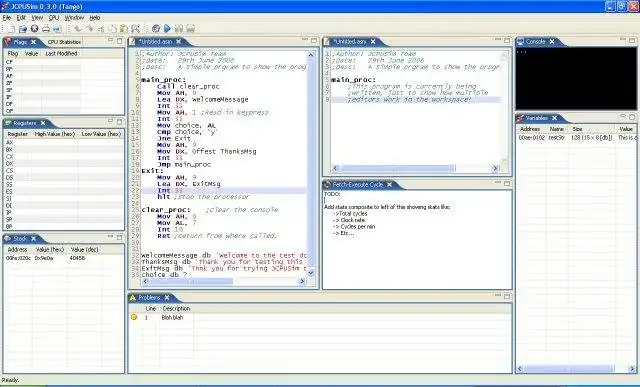Open the Help menu

point(95,18)
